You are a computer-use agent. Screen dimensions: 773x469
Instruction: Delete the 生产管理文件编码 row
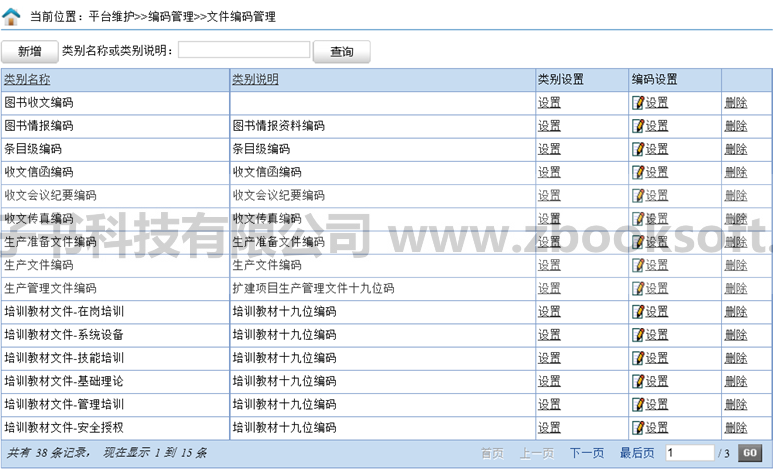click(736, 288)
